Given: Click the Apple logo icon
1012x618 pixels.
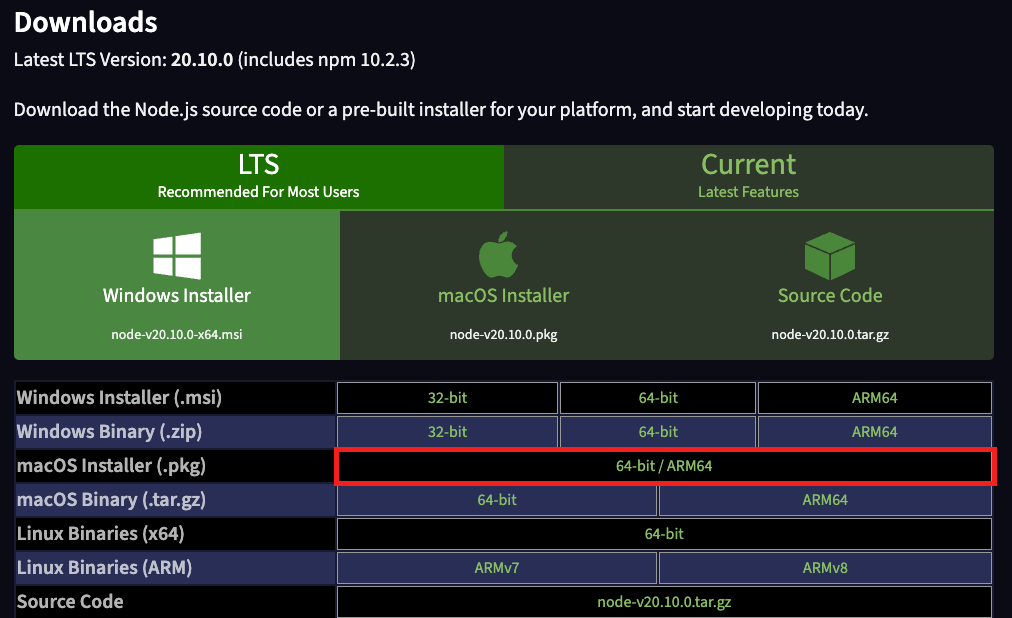Looking at the screenshot, I should tap(498, 255).
